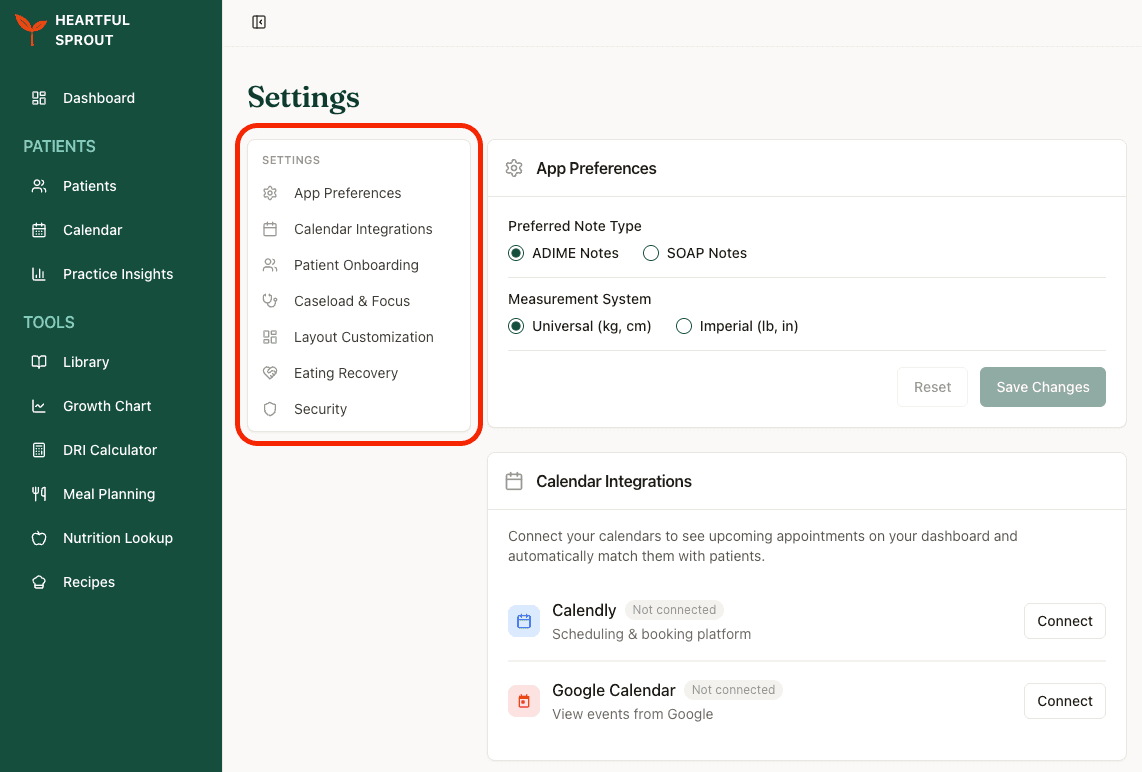Choose the Universal (kg, cm) measurement option
Image resolution: width=1142 pixels, height=772 pixels.
pyautogui.click(x=516, y=326)
